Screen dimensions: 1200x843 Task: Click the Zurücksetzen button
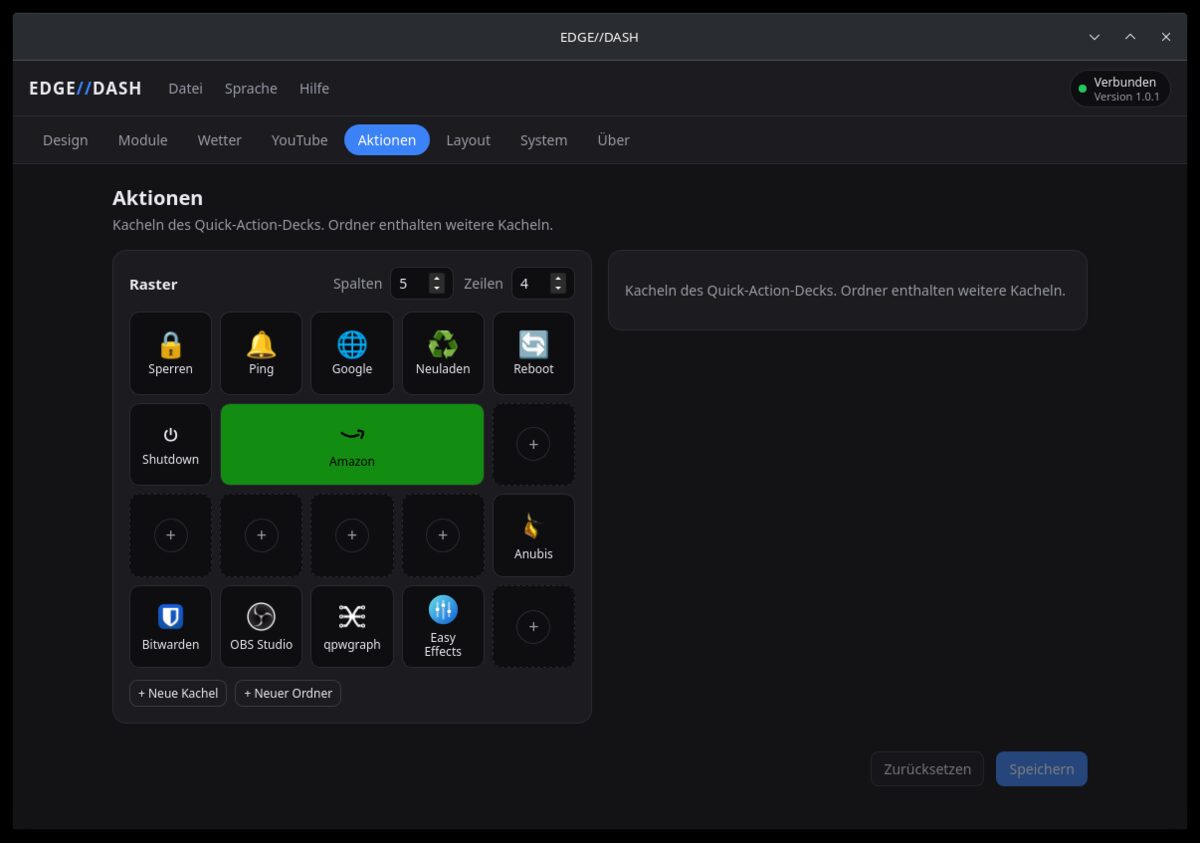click(x=927, y=769)
